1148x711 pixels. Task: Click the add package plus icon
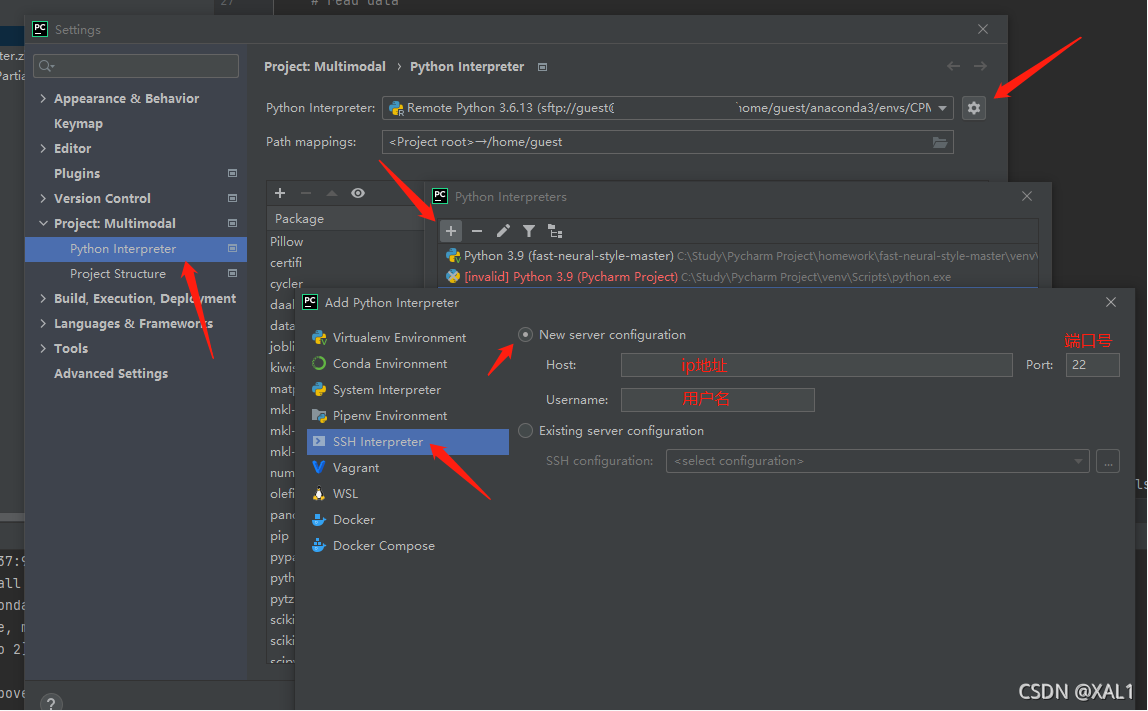(280, 193)
